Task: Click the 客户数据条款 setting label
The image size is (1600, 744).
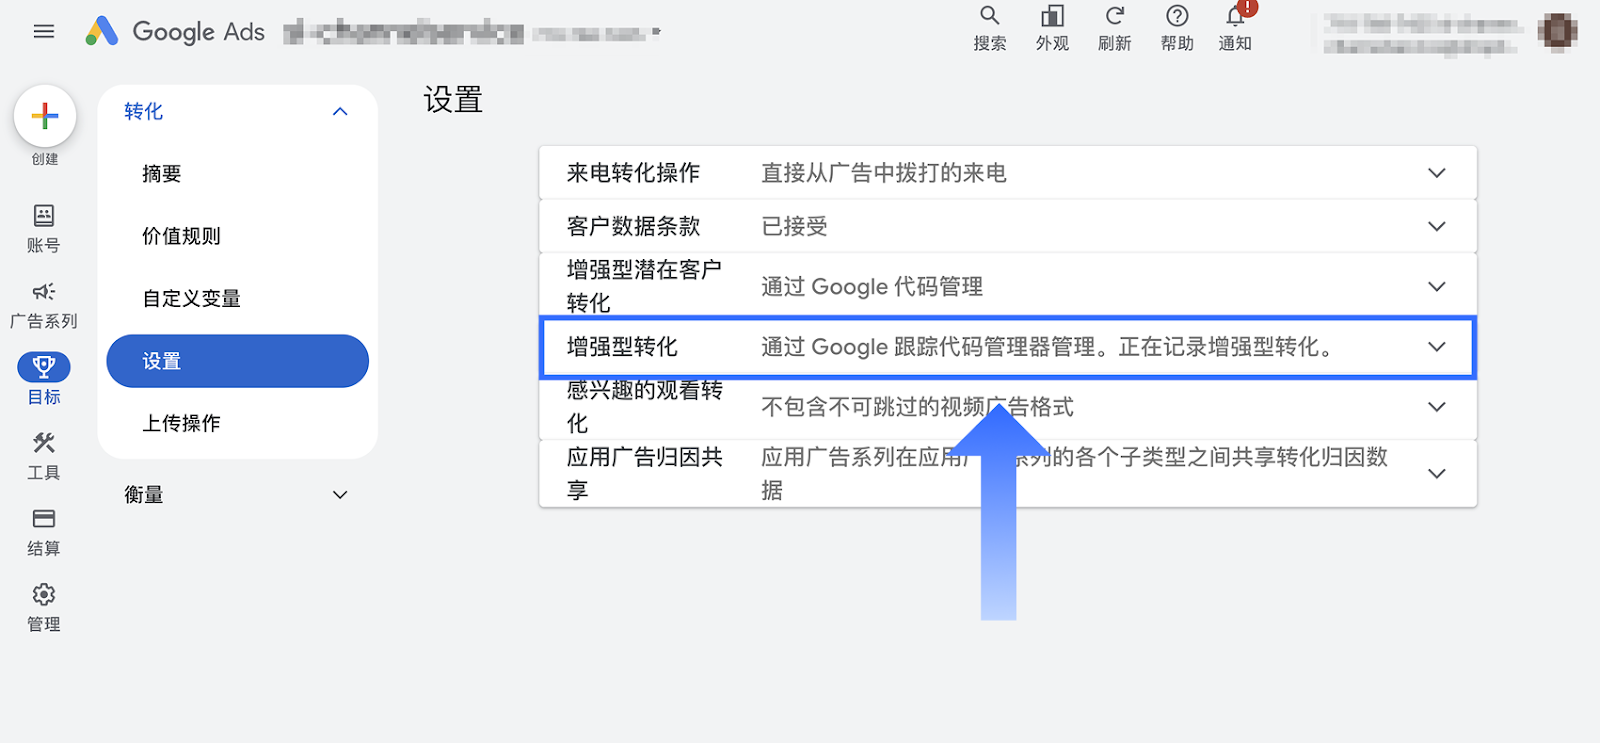Action: point(633,226)
